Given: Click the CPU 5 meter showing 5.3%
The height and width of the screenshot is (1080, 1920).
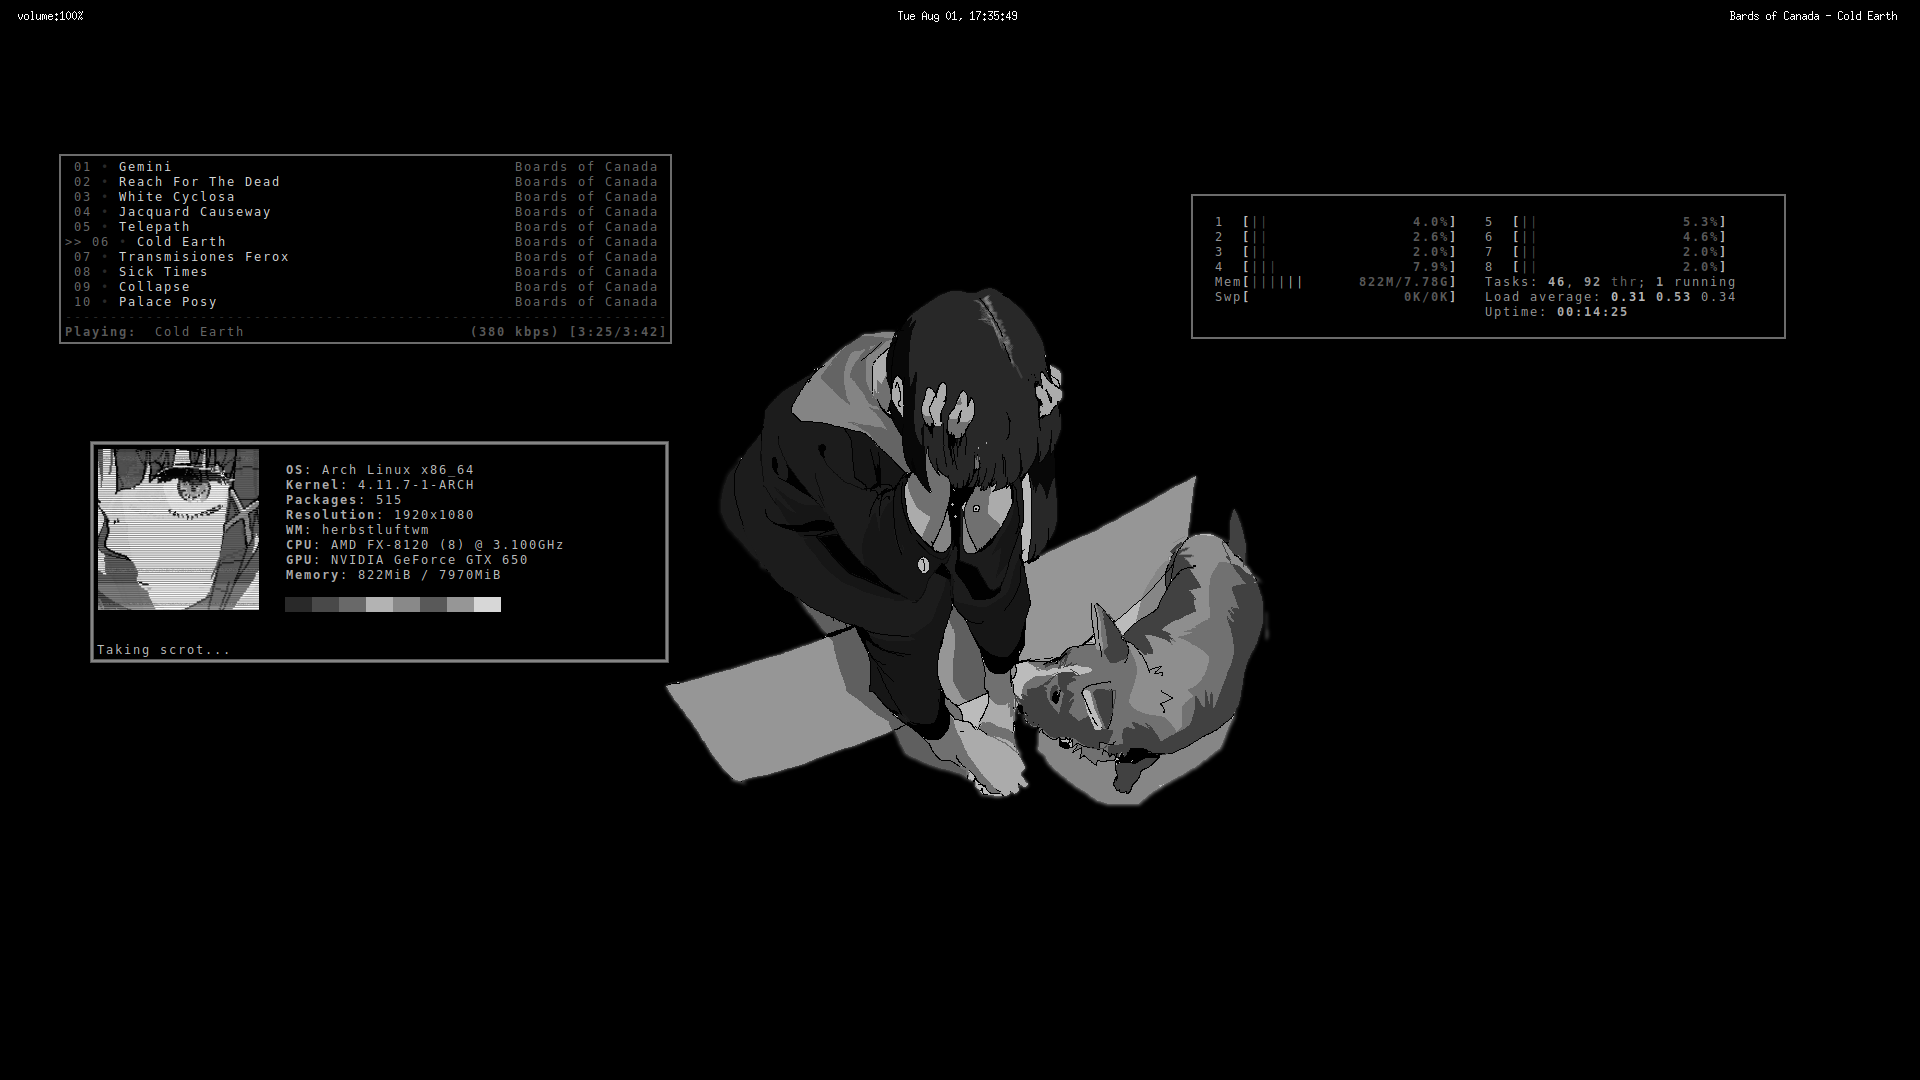Looking at the screenshot, I should pyautogui.click(x=1606, y=222).
